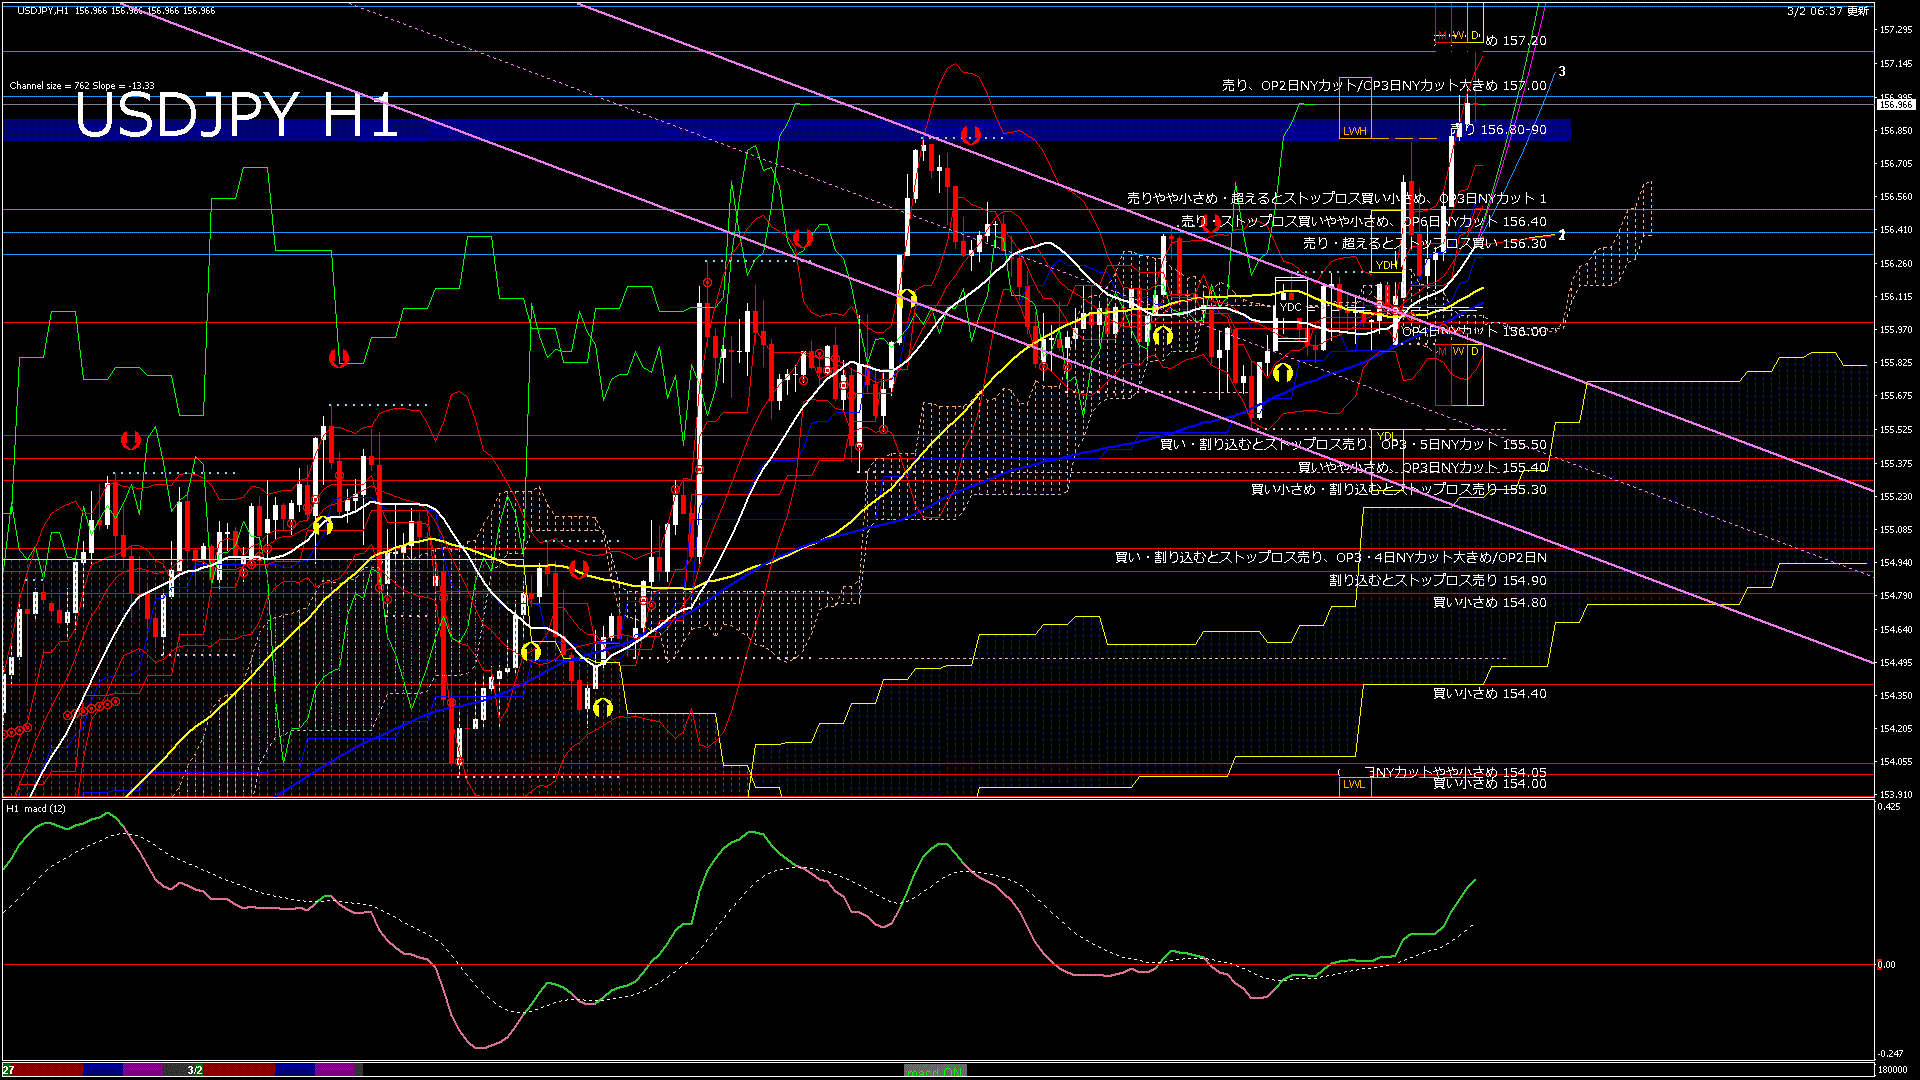Image resolution: width=1920 pixels, height=1080 pixels.
Task: Click the 買い小さめ 154.40 level label
Action: (1489, 693)
